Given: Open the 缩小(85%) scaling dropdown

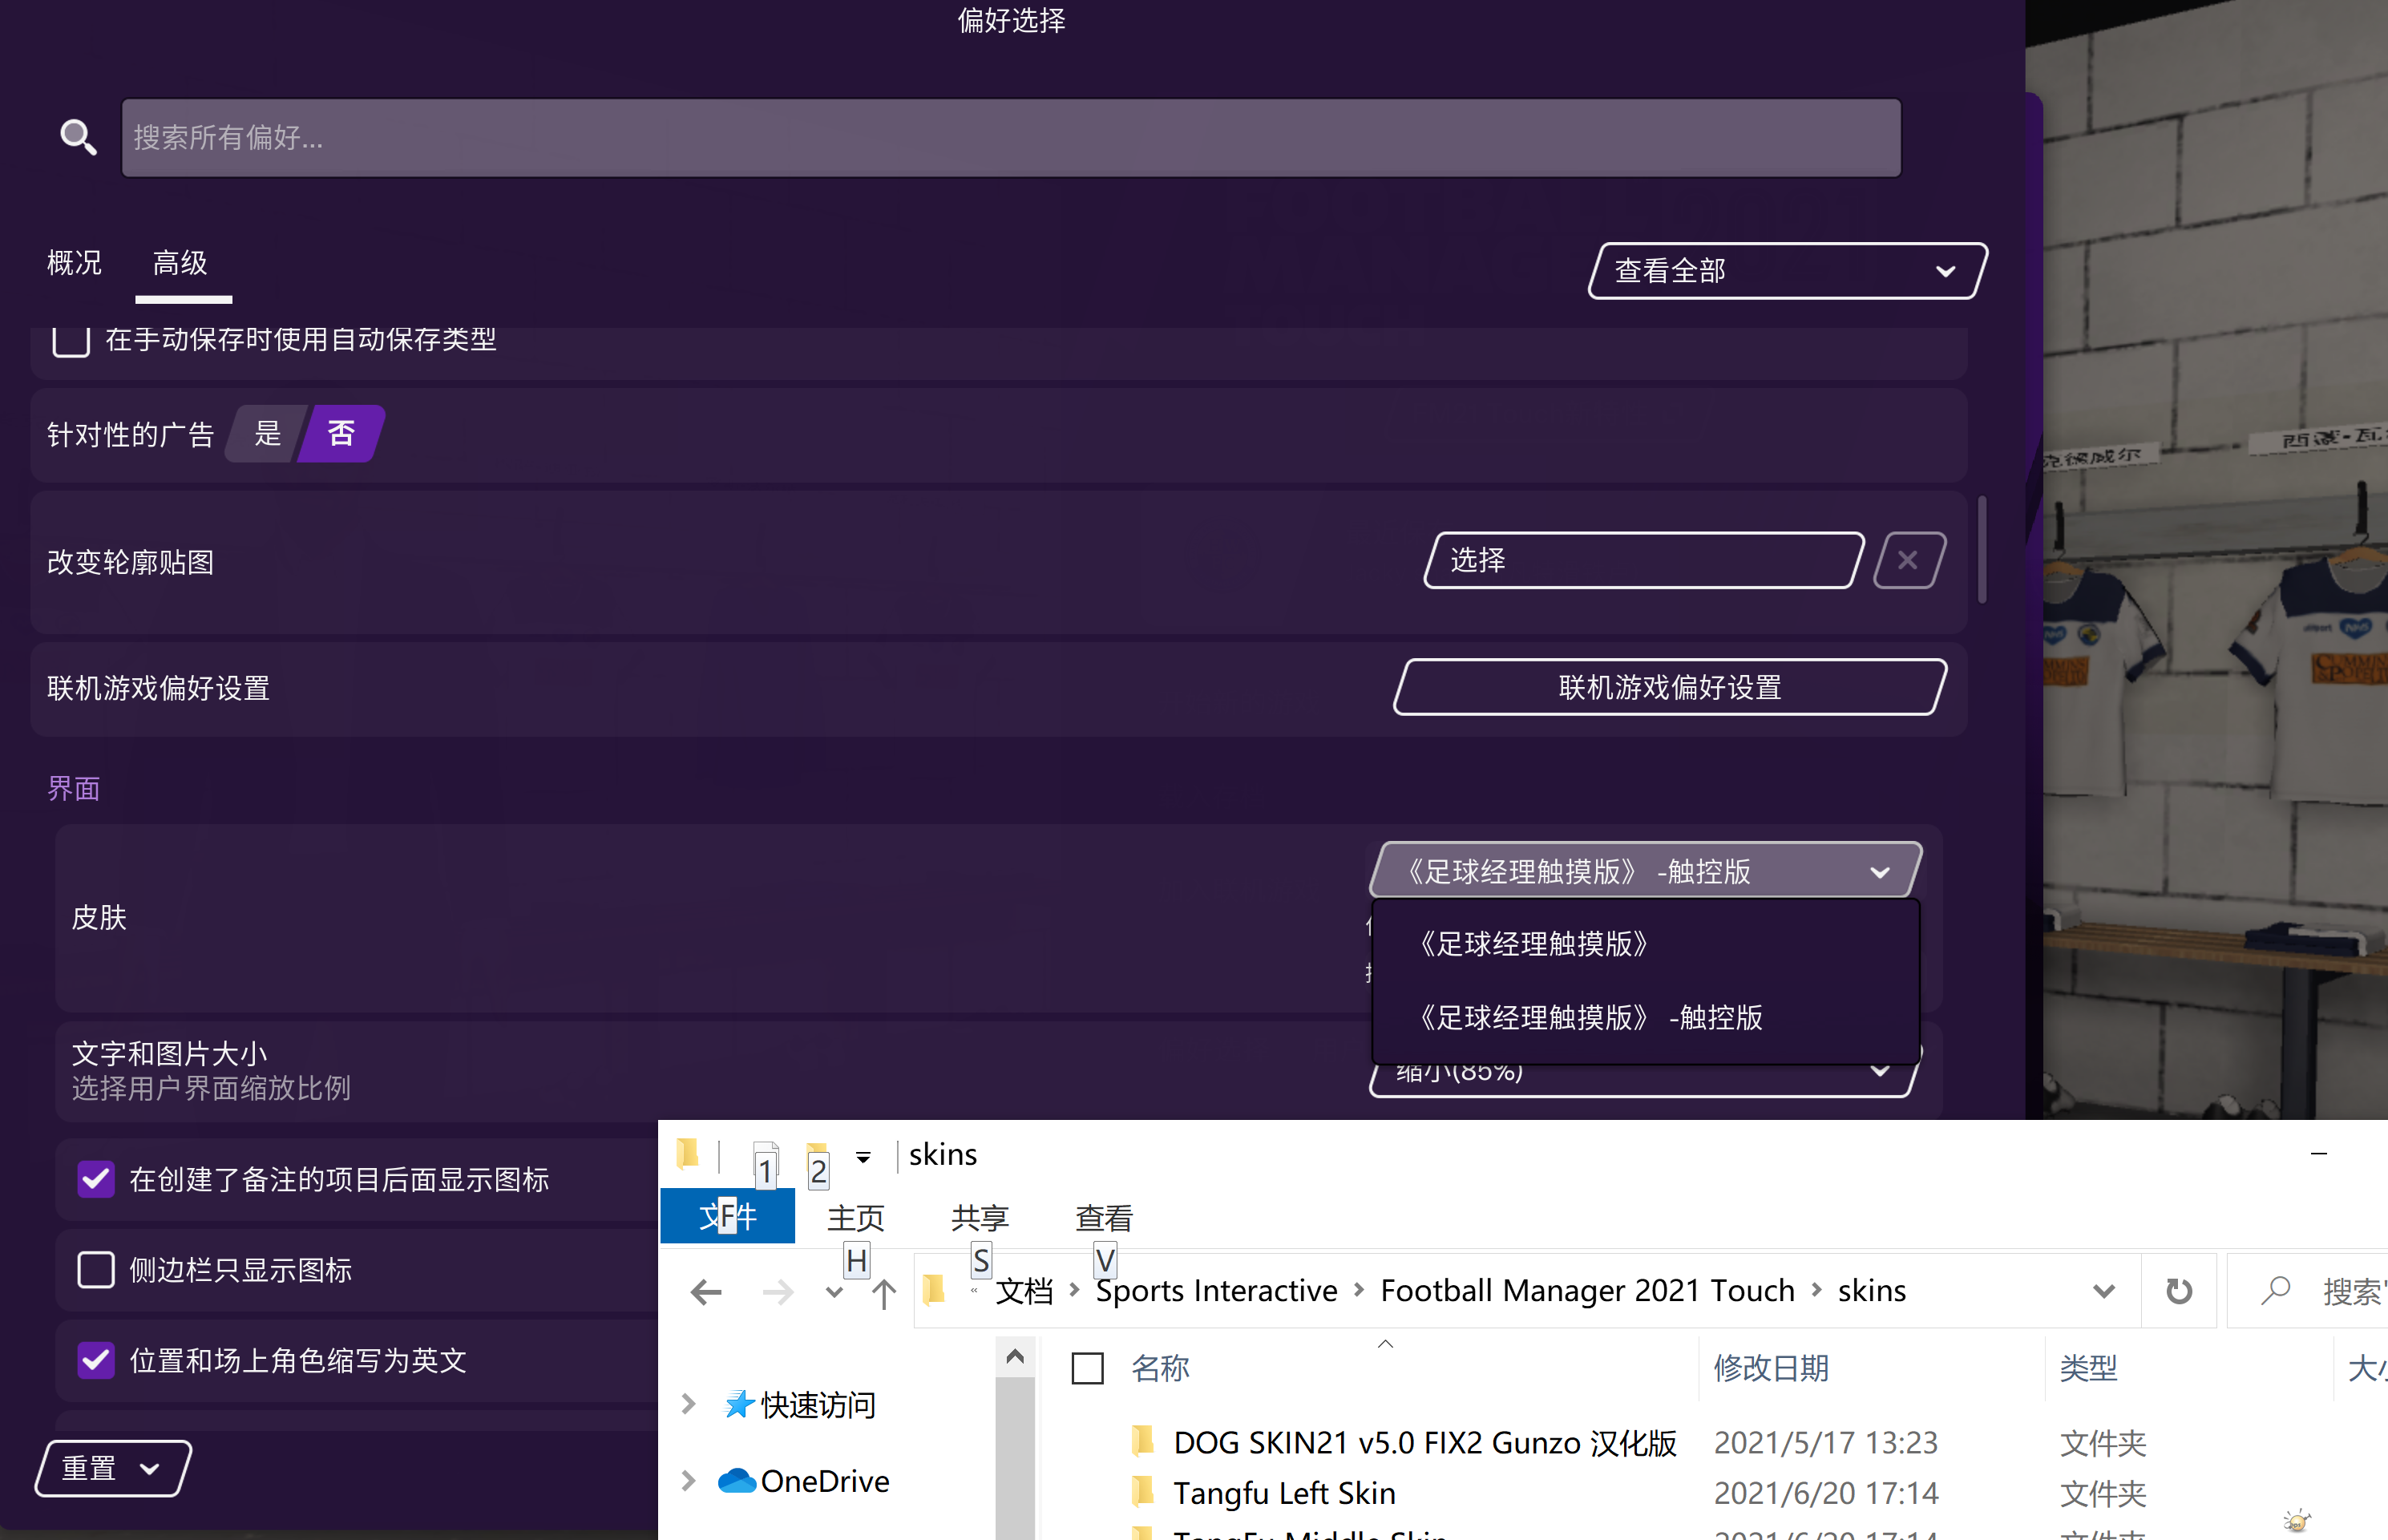Looking at the screenshot, I should (x=1645, y=1078).
